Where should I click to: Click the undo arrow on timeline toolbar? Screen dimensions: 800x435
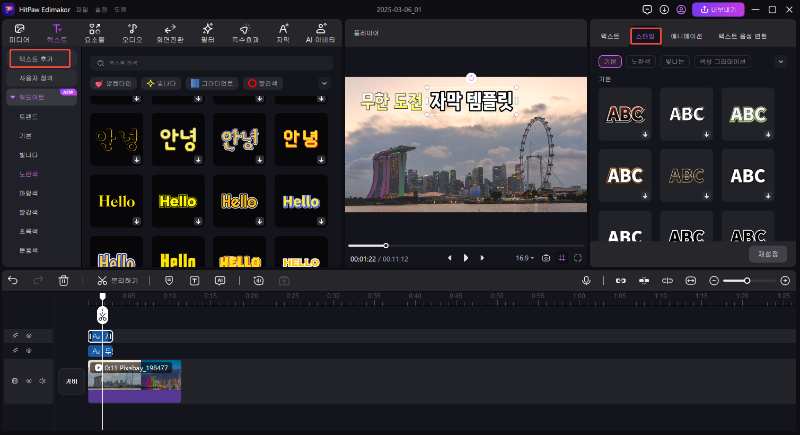click(13, 281)
